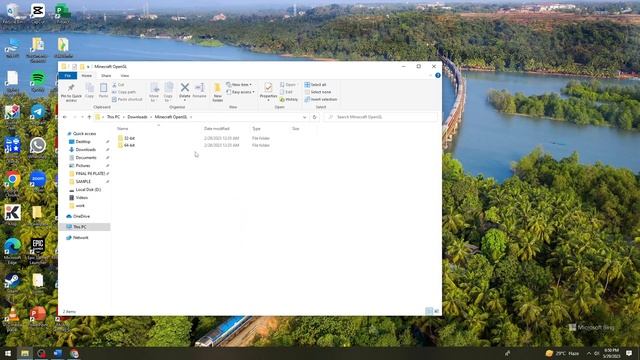The height and width of the screenshot is (360, 640).
Task: Click the Search Minecraft OpenGL field
Action: point(381,117)
